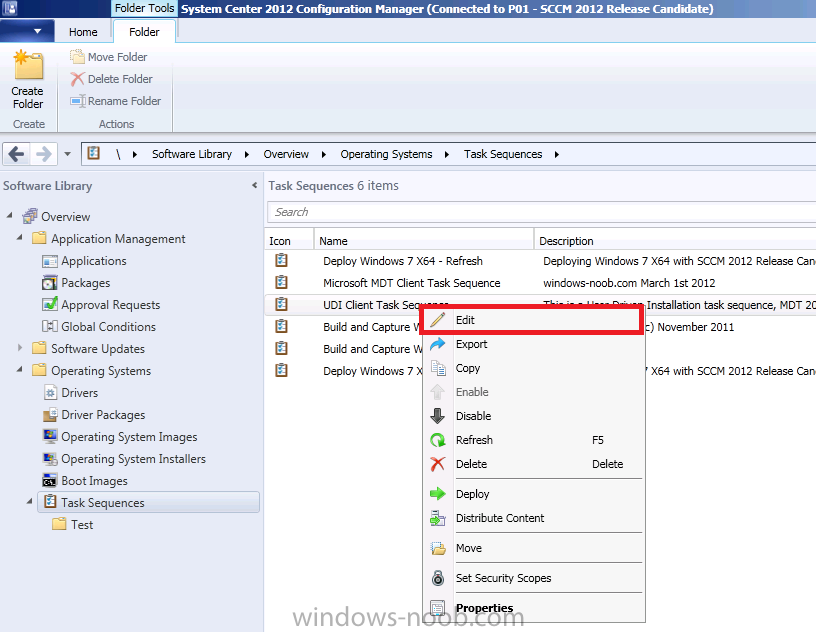Click the Back navigation arrow
Image resolution: width=816 pixels, height=632 pixels.
[x=17, y=154]
